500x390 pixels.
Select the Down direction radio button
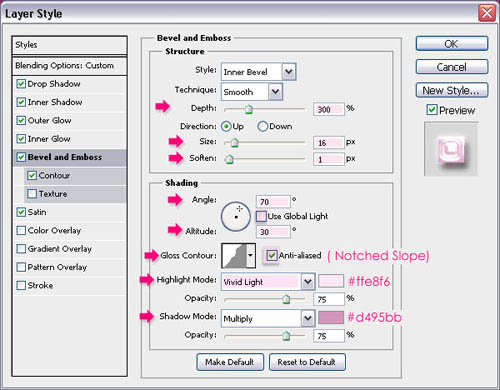pyautogui.click(x=263, y=126)
